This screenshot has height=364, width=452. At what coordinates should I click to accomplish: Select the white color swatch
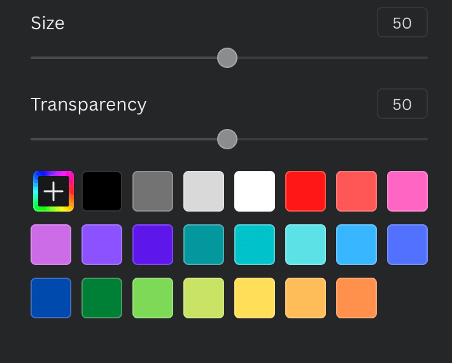254,191
